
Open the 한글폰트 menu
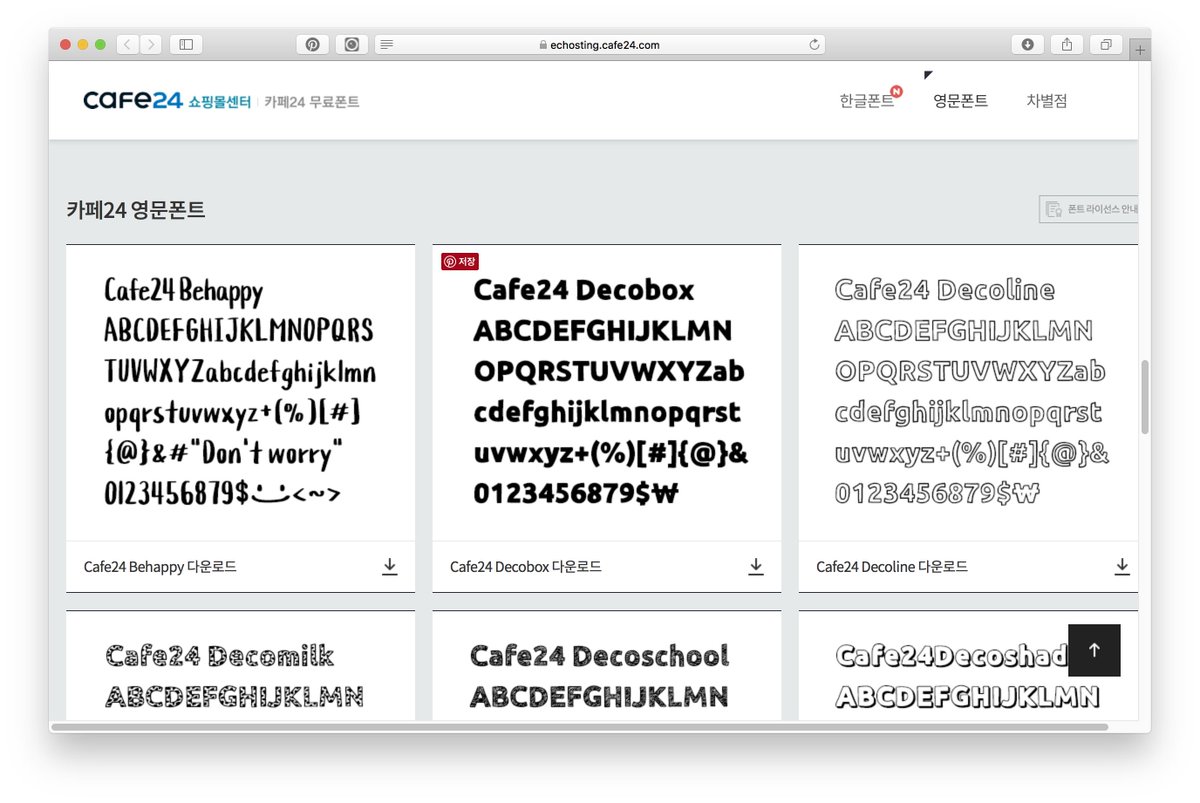(867, 100)
